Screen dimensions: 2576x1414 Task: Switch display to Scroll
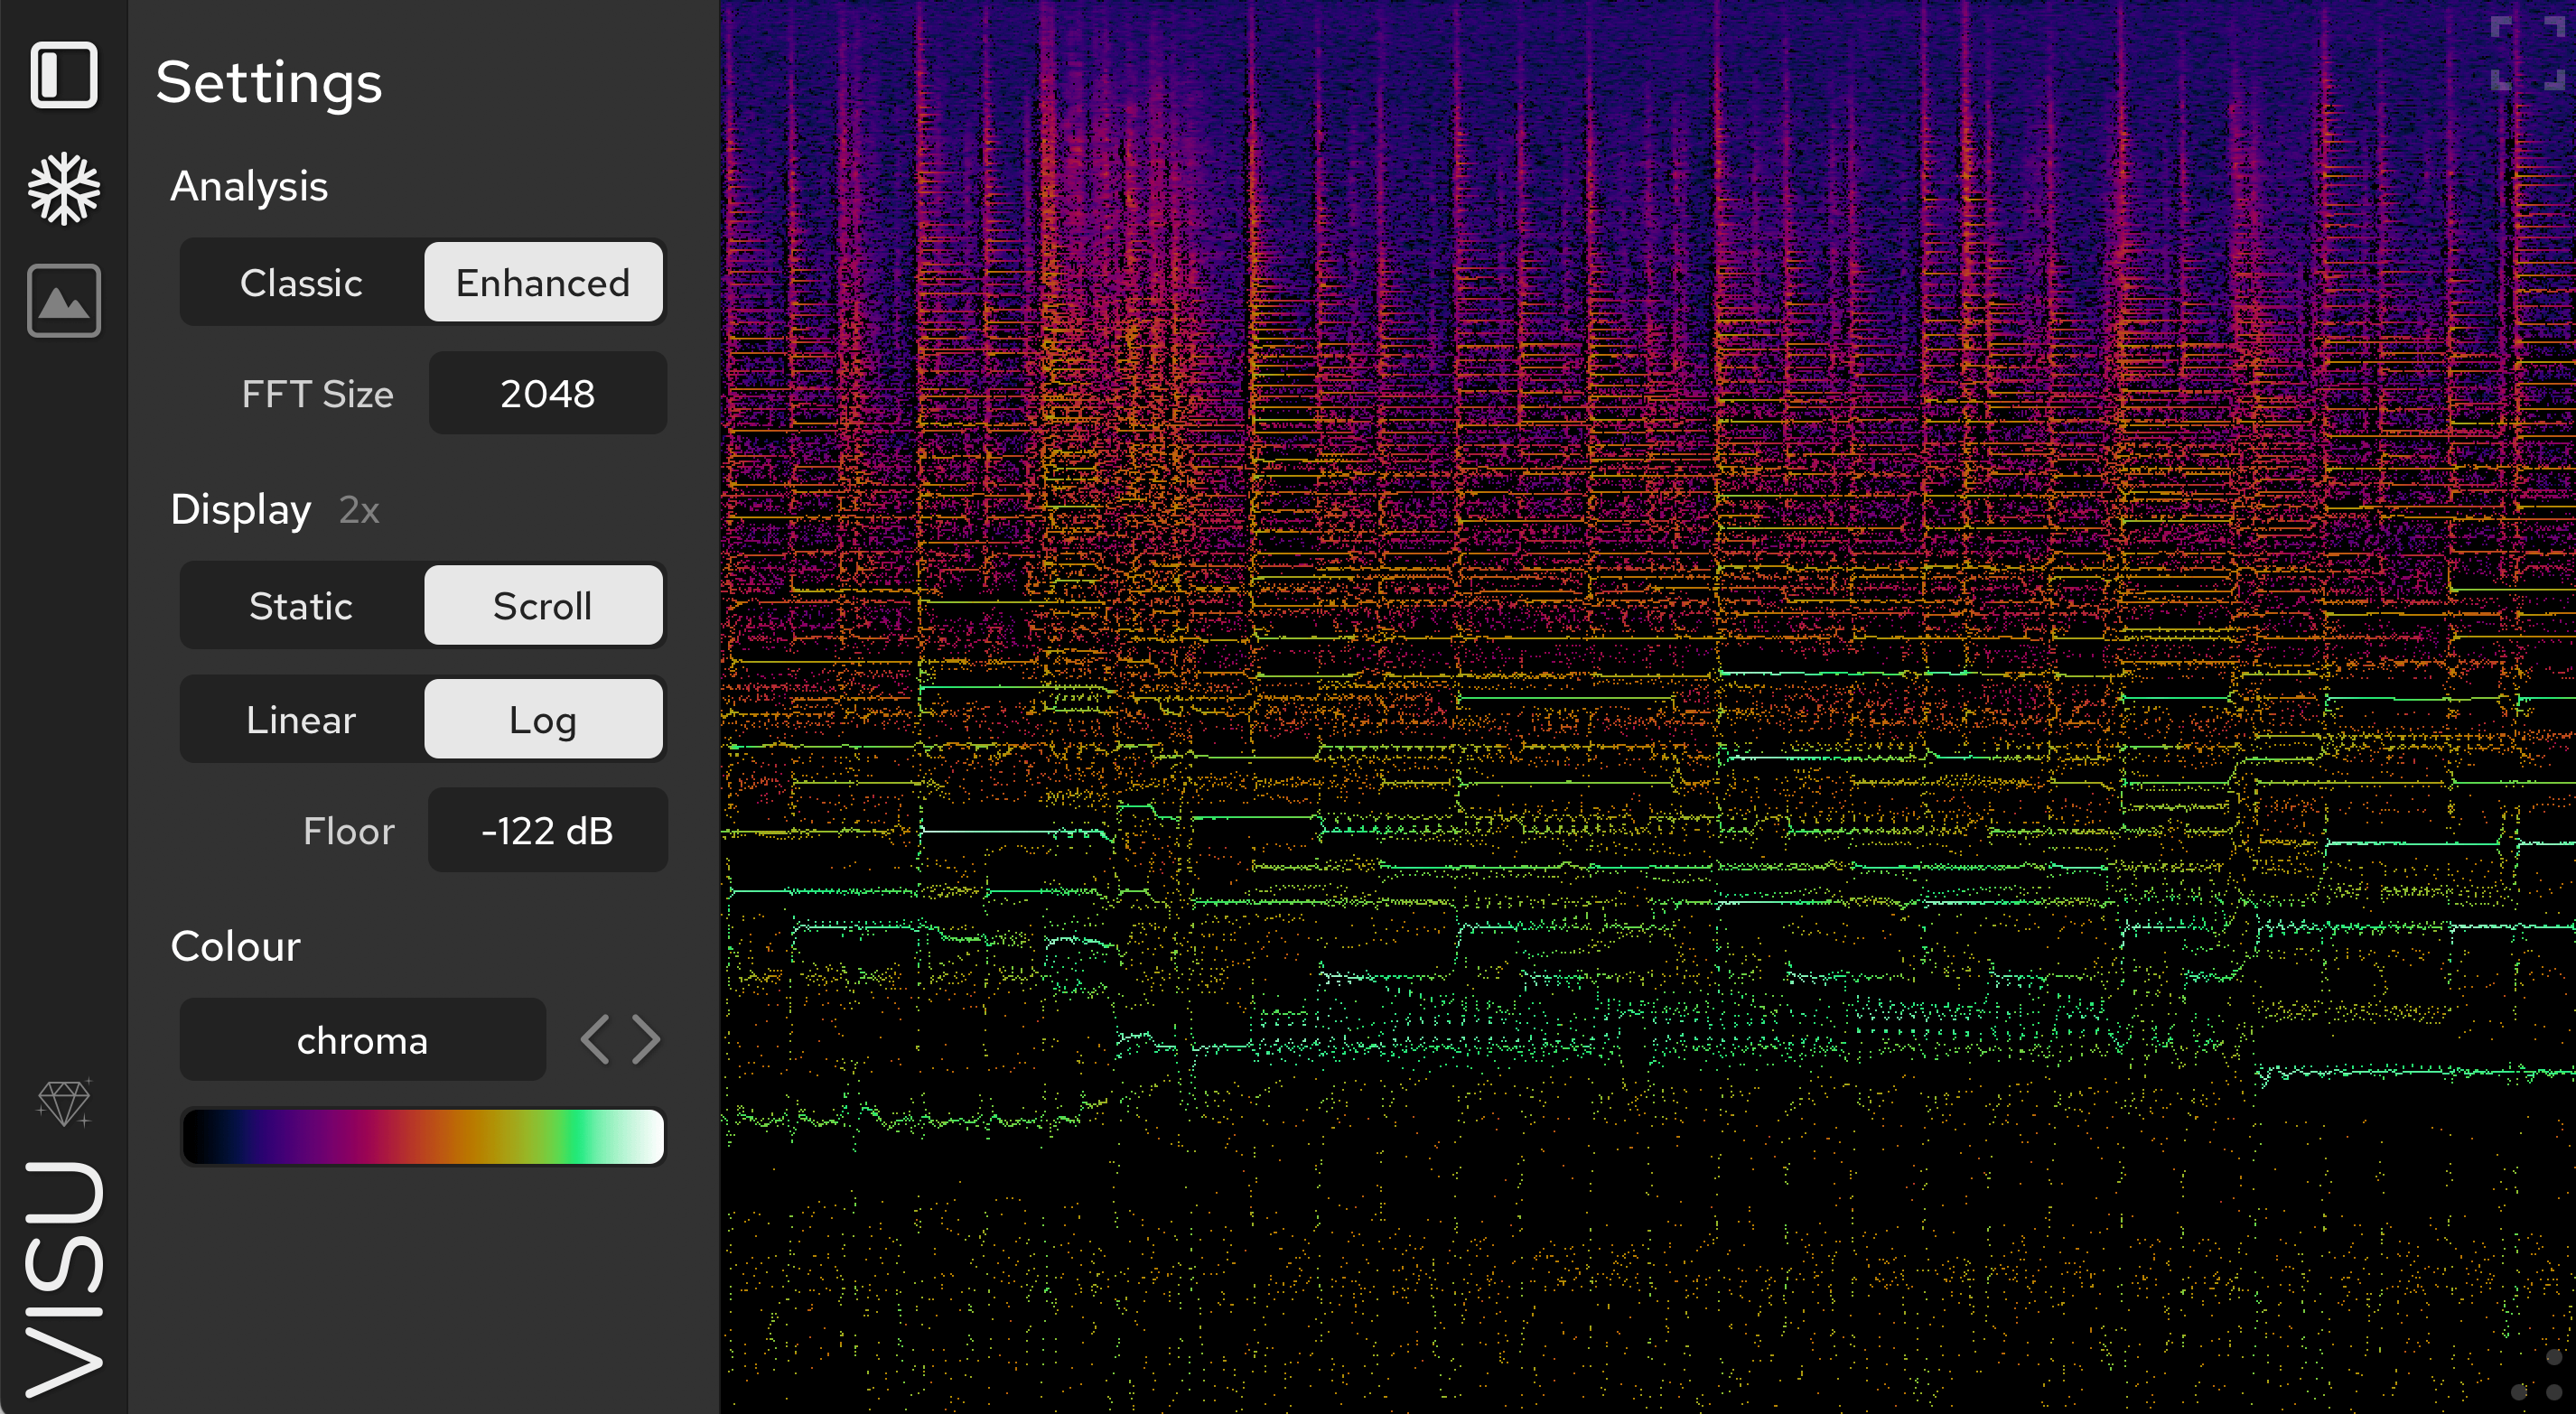543,605
